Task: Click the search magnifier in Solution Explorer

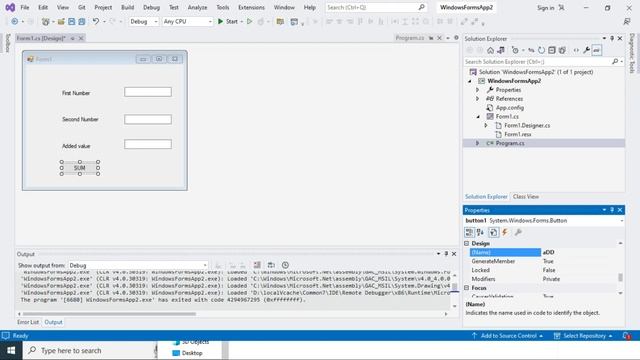Action: click(x=615, y=62)
